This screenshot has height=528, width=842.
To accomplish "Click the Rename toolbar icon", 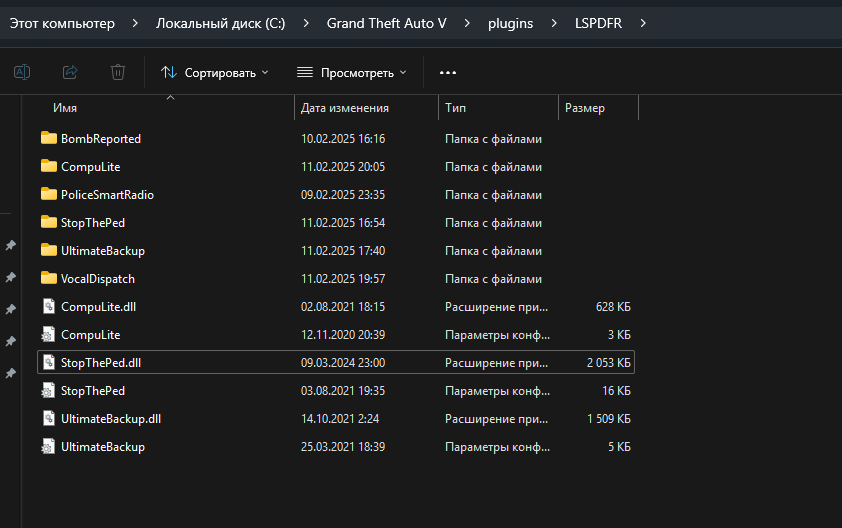I will 22,72.
